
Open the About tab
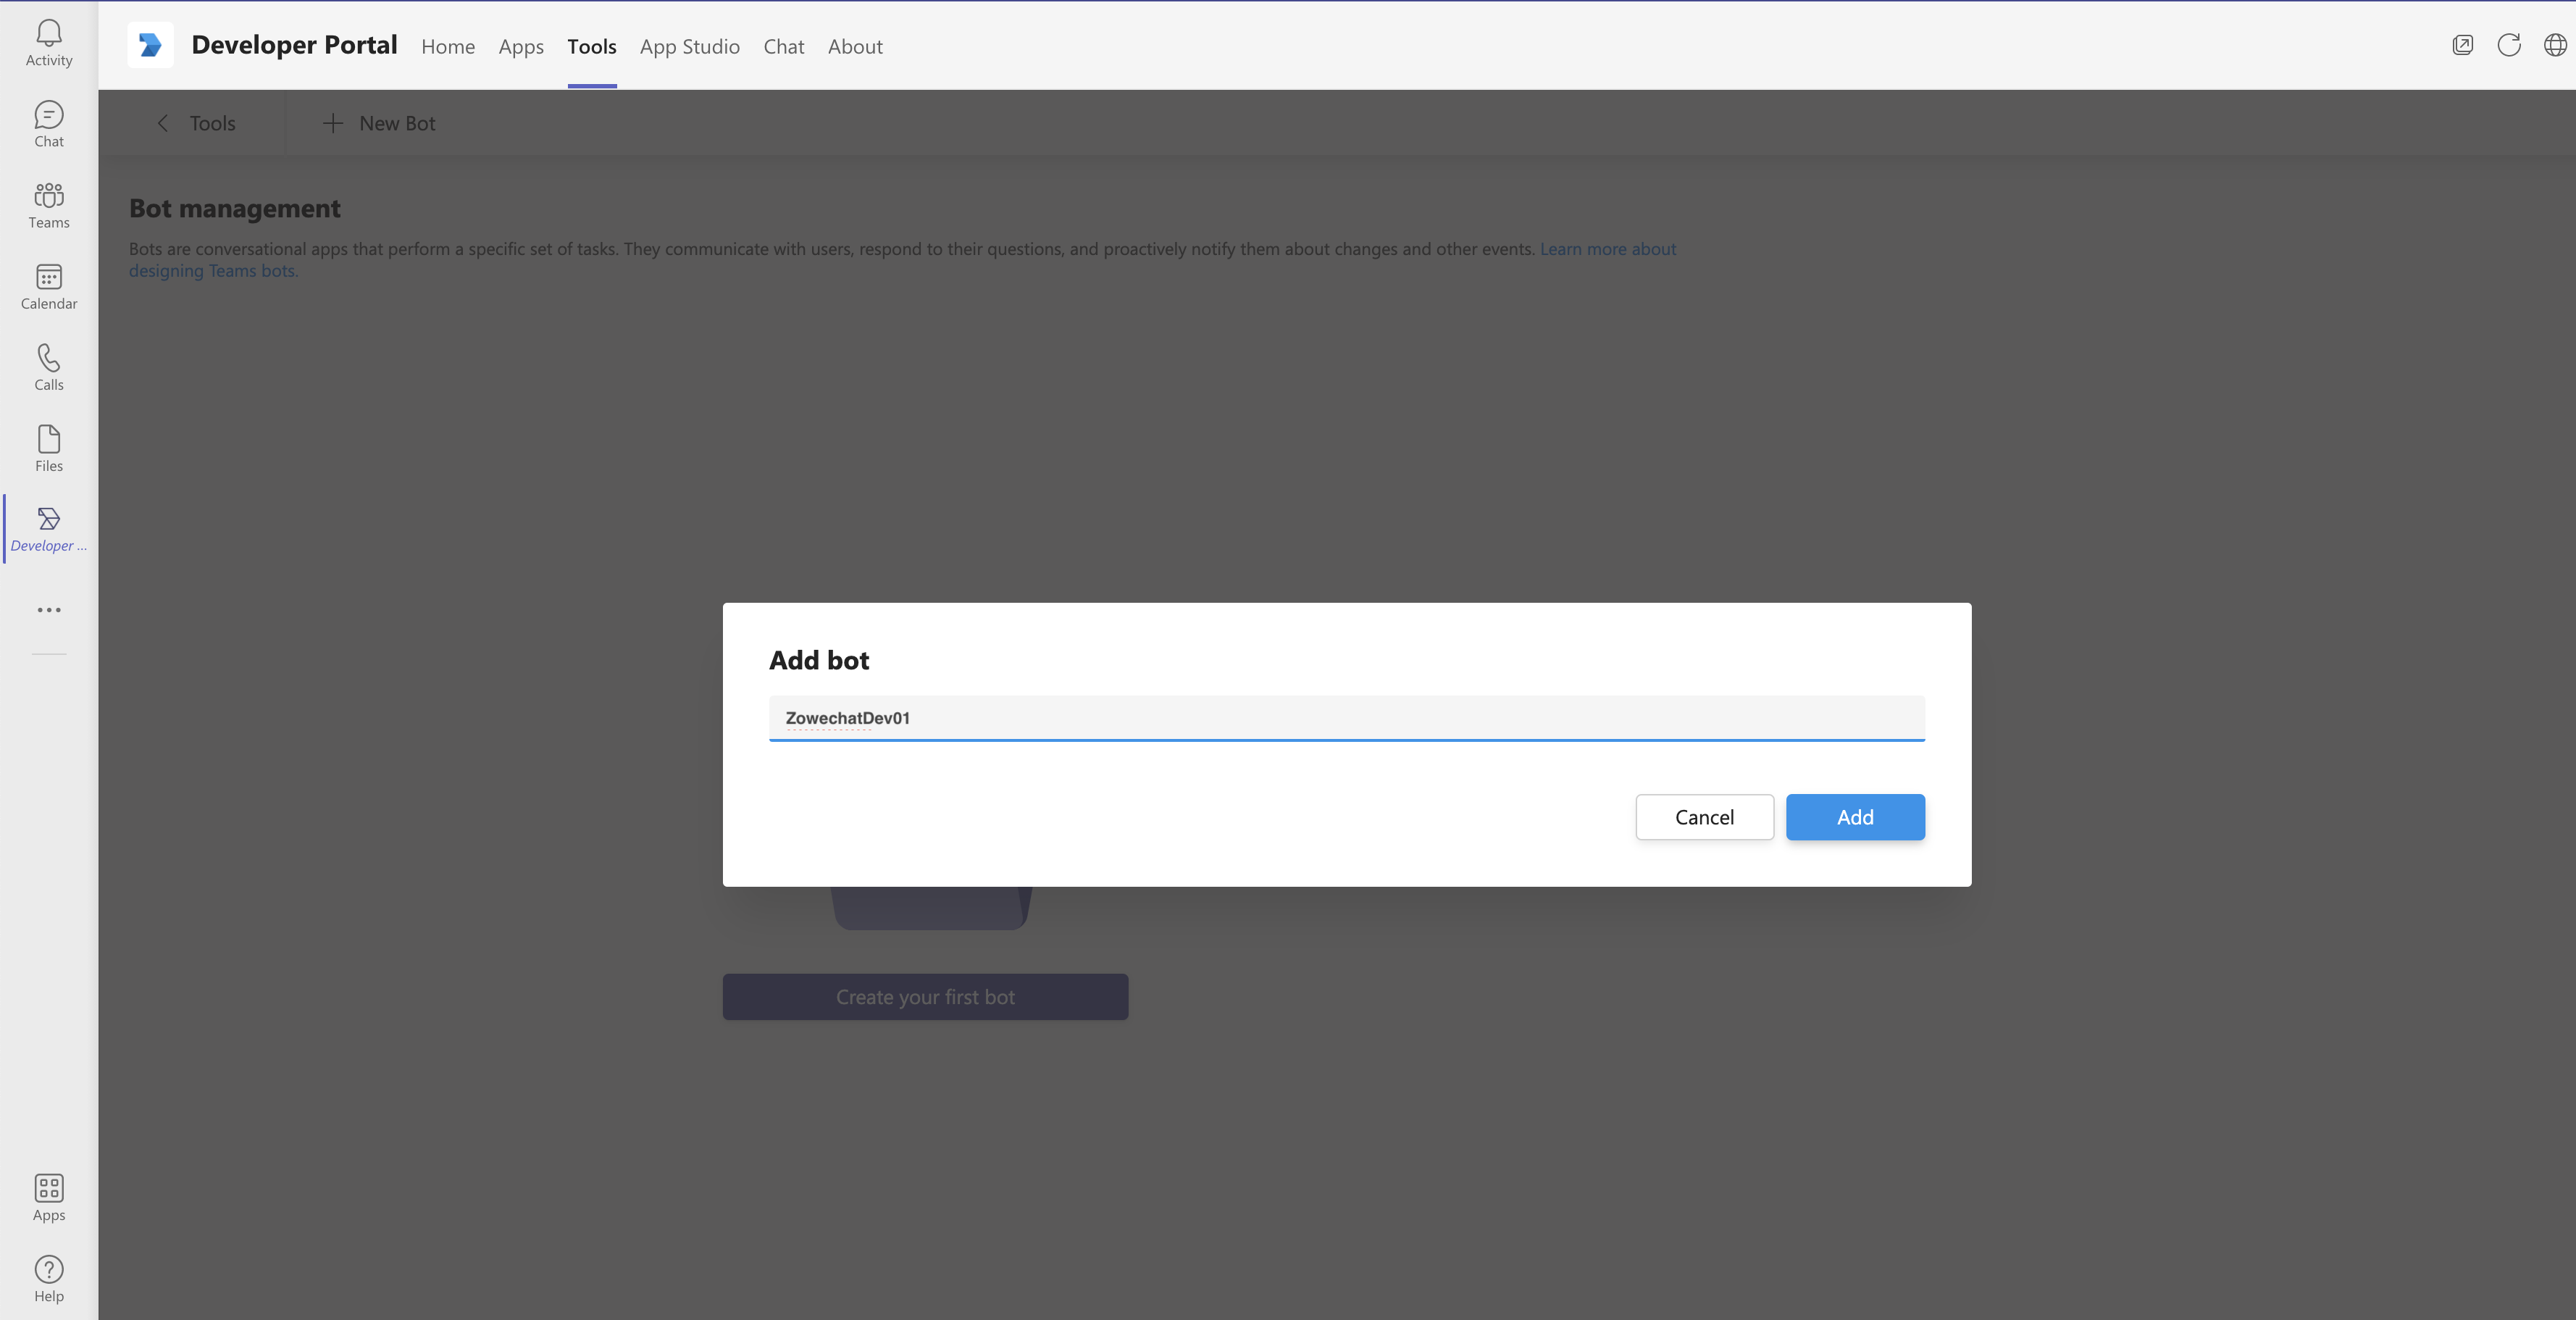pyautogui.click(x=854, y=46)
